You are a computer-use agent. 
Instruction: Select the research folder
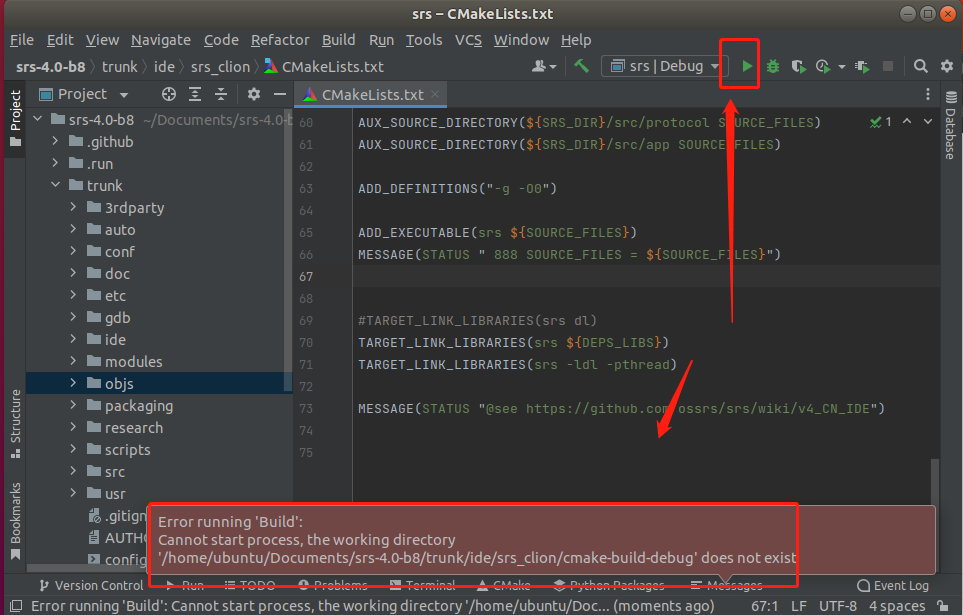[x=133, y=428]
